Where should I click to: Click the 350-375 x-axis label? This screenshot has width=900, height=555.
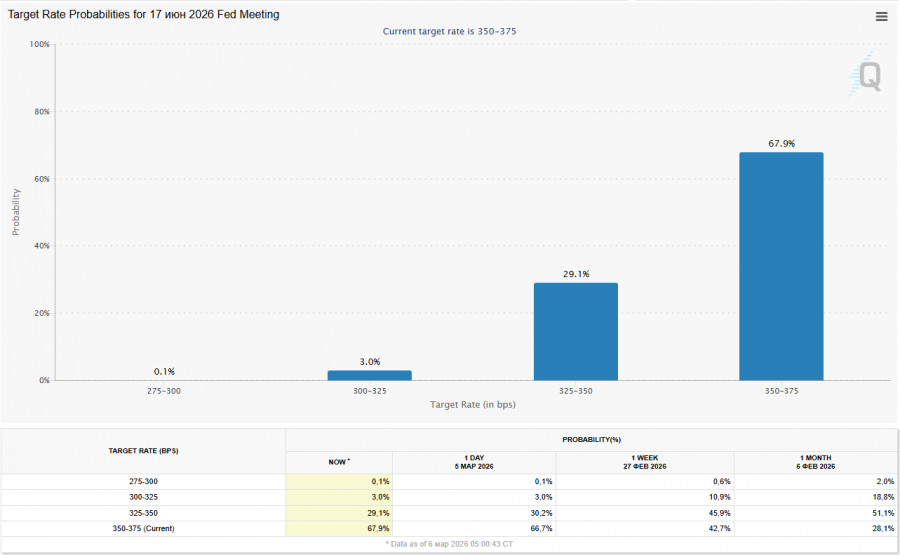(781, 391)
